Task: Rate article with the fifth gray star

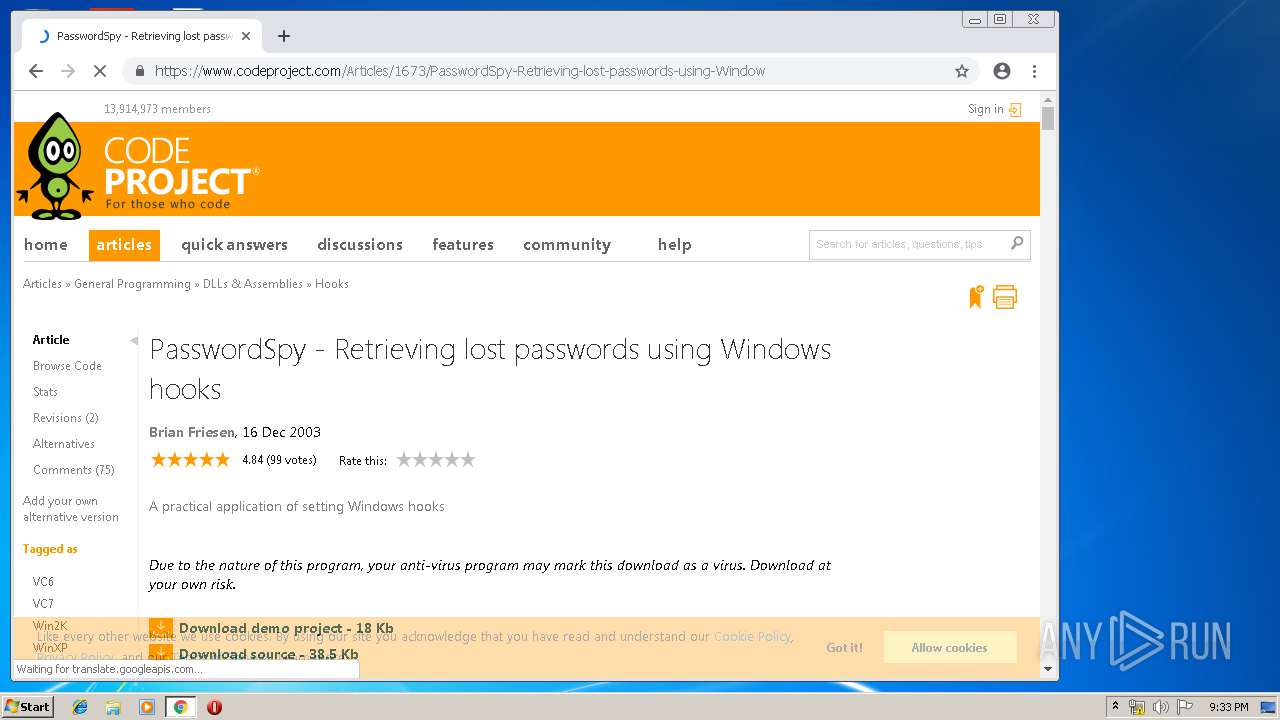Action: [467, 460]
